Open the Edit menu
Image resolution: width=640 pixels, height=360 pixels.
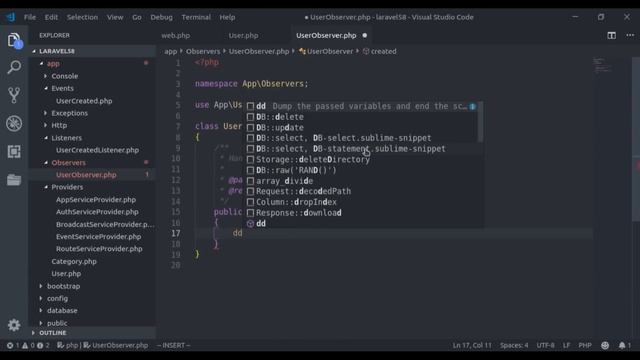pyautogui.click(x=51, y=17)
